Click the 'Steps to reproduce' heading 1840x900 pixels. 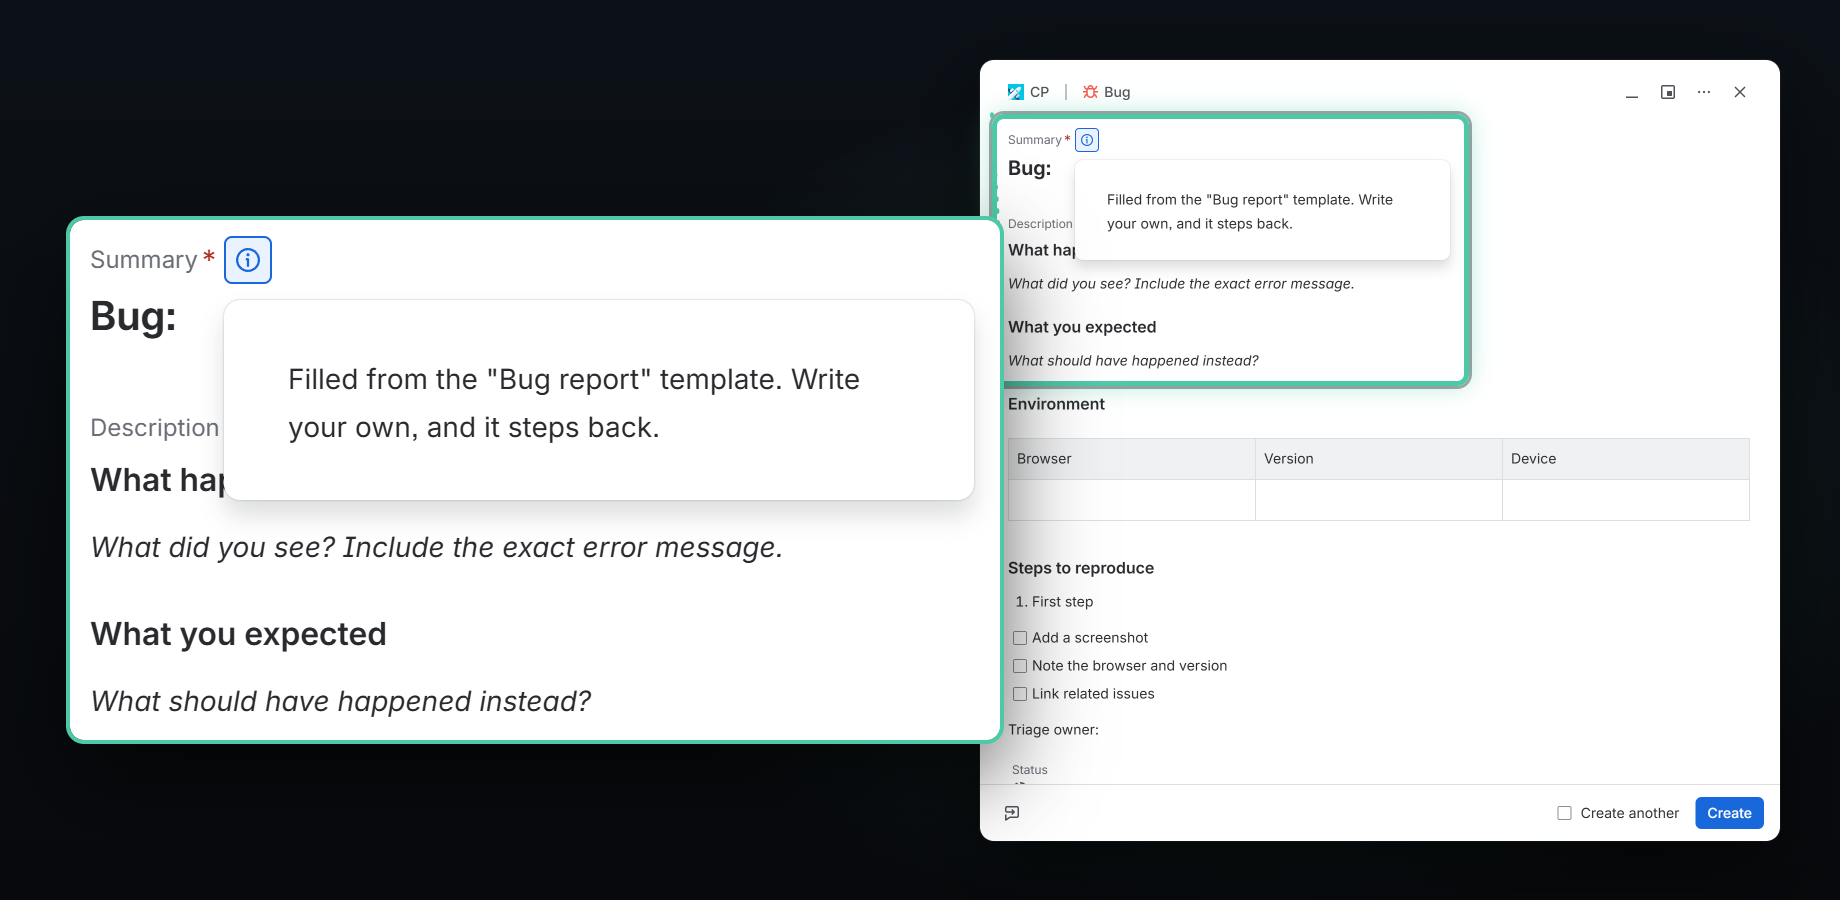[x=1081, y=568]
